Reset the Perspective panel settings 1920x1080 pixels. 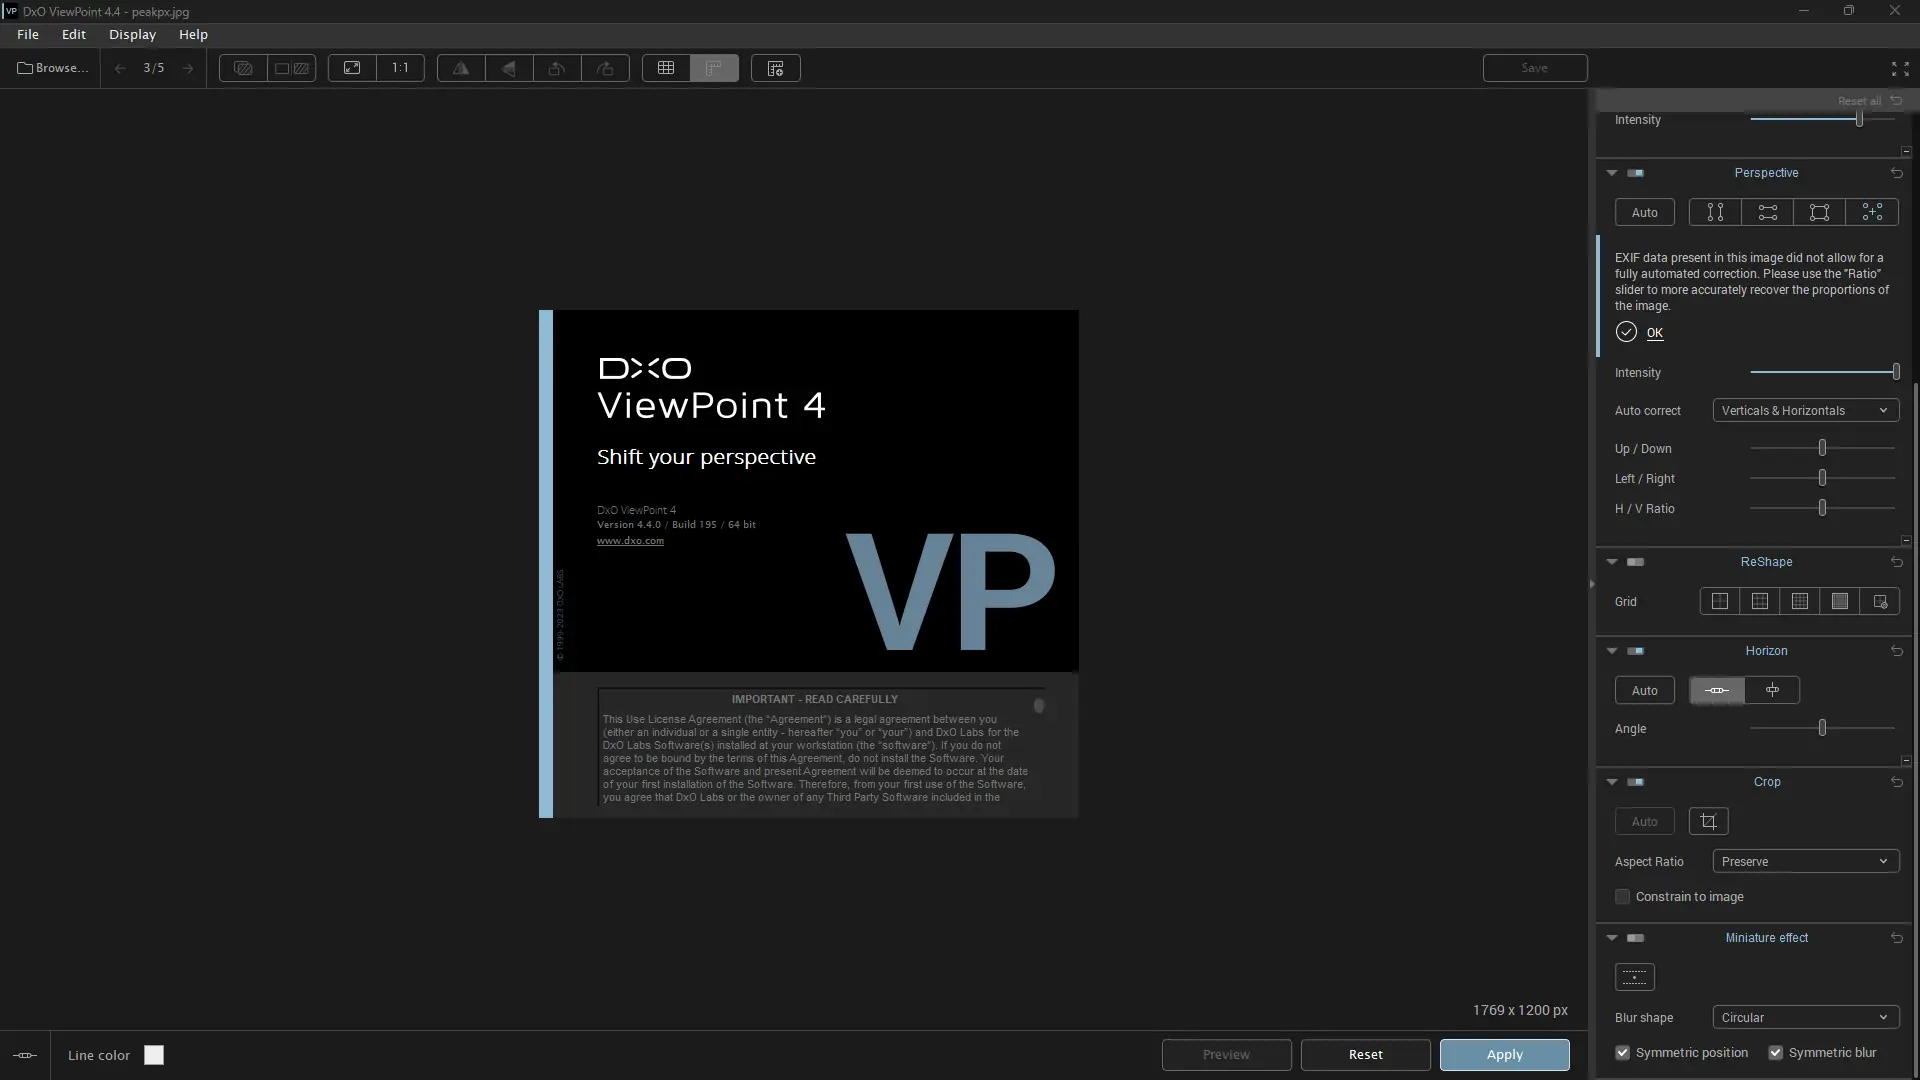(1896, 173)
